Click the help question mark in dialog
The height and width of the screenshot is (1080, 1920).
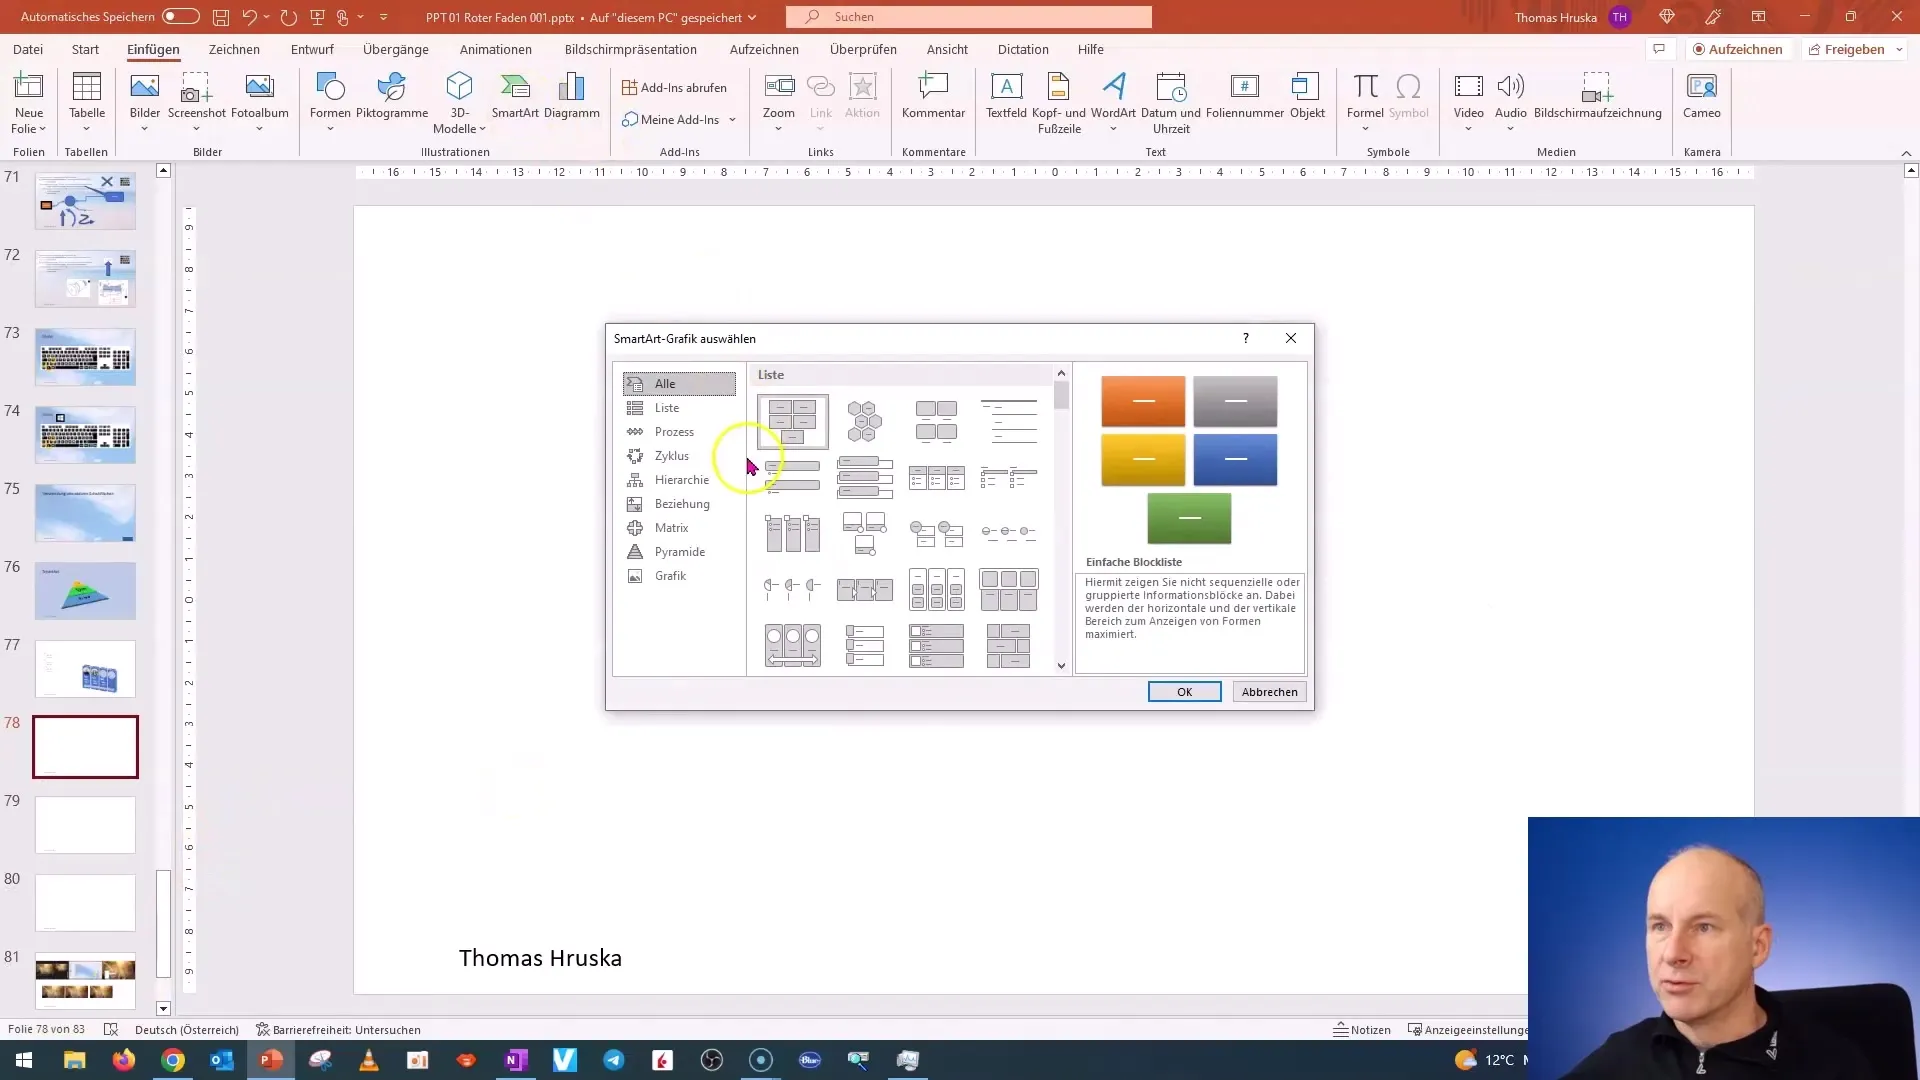[x=1245, y=338]
